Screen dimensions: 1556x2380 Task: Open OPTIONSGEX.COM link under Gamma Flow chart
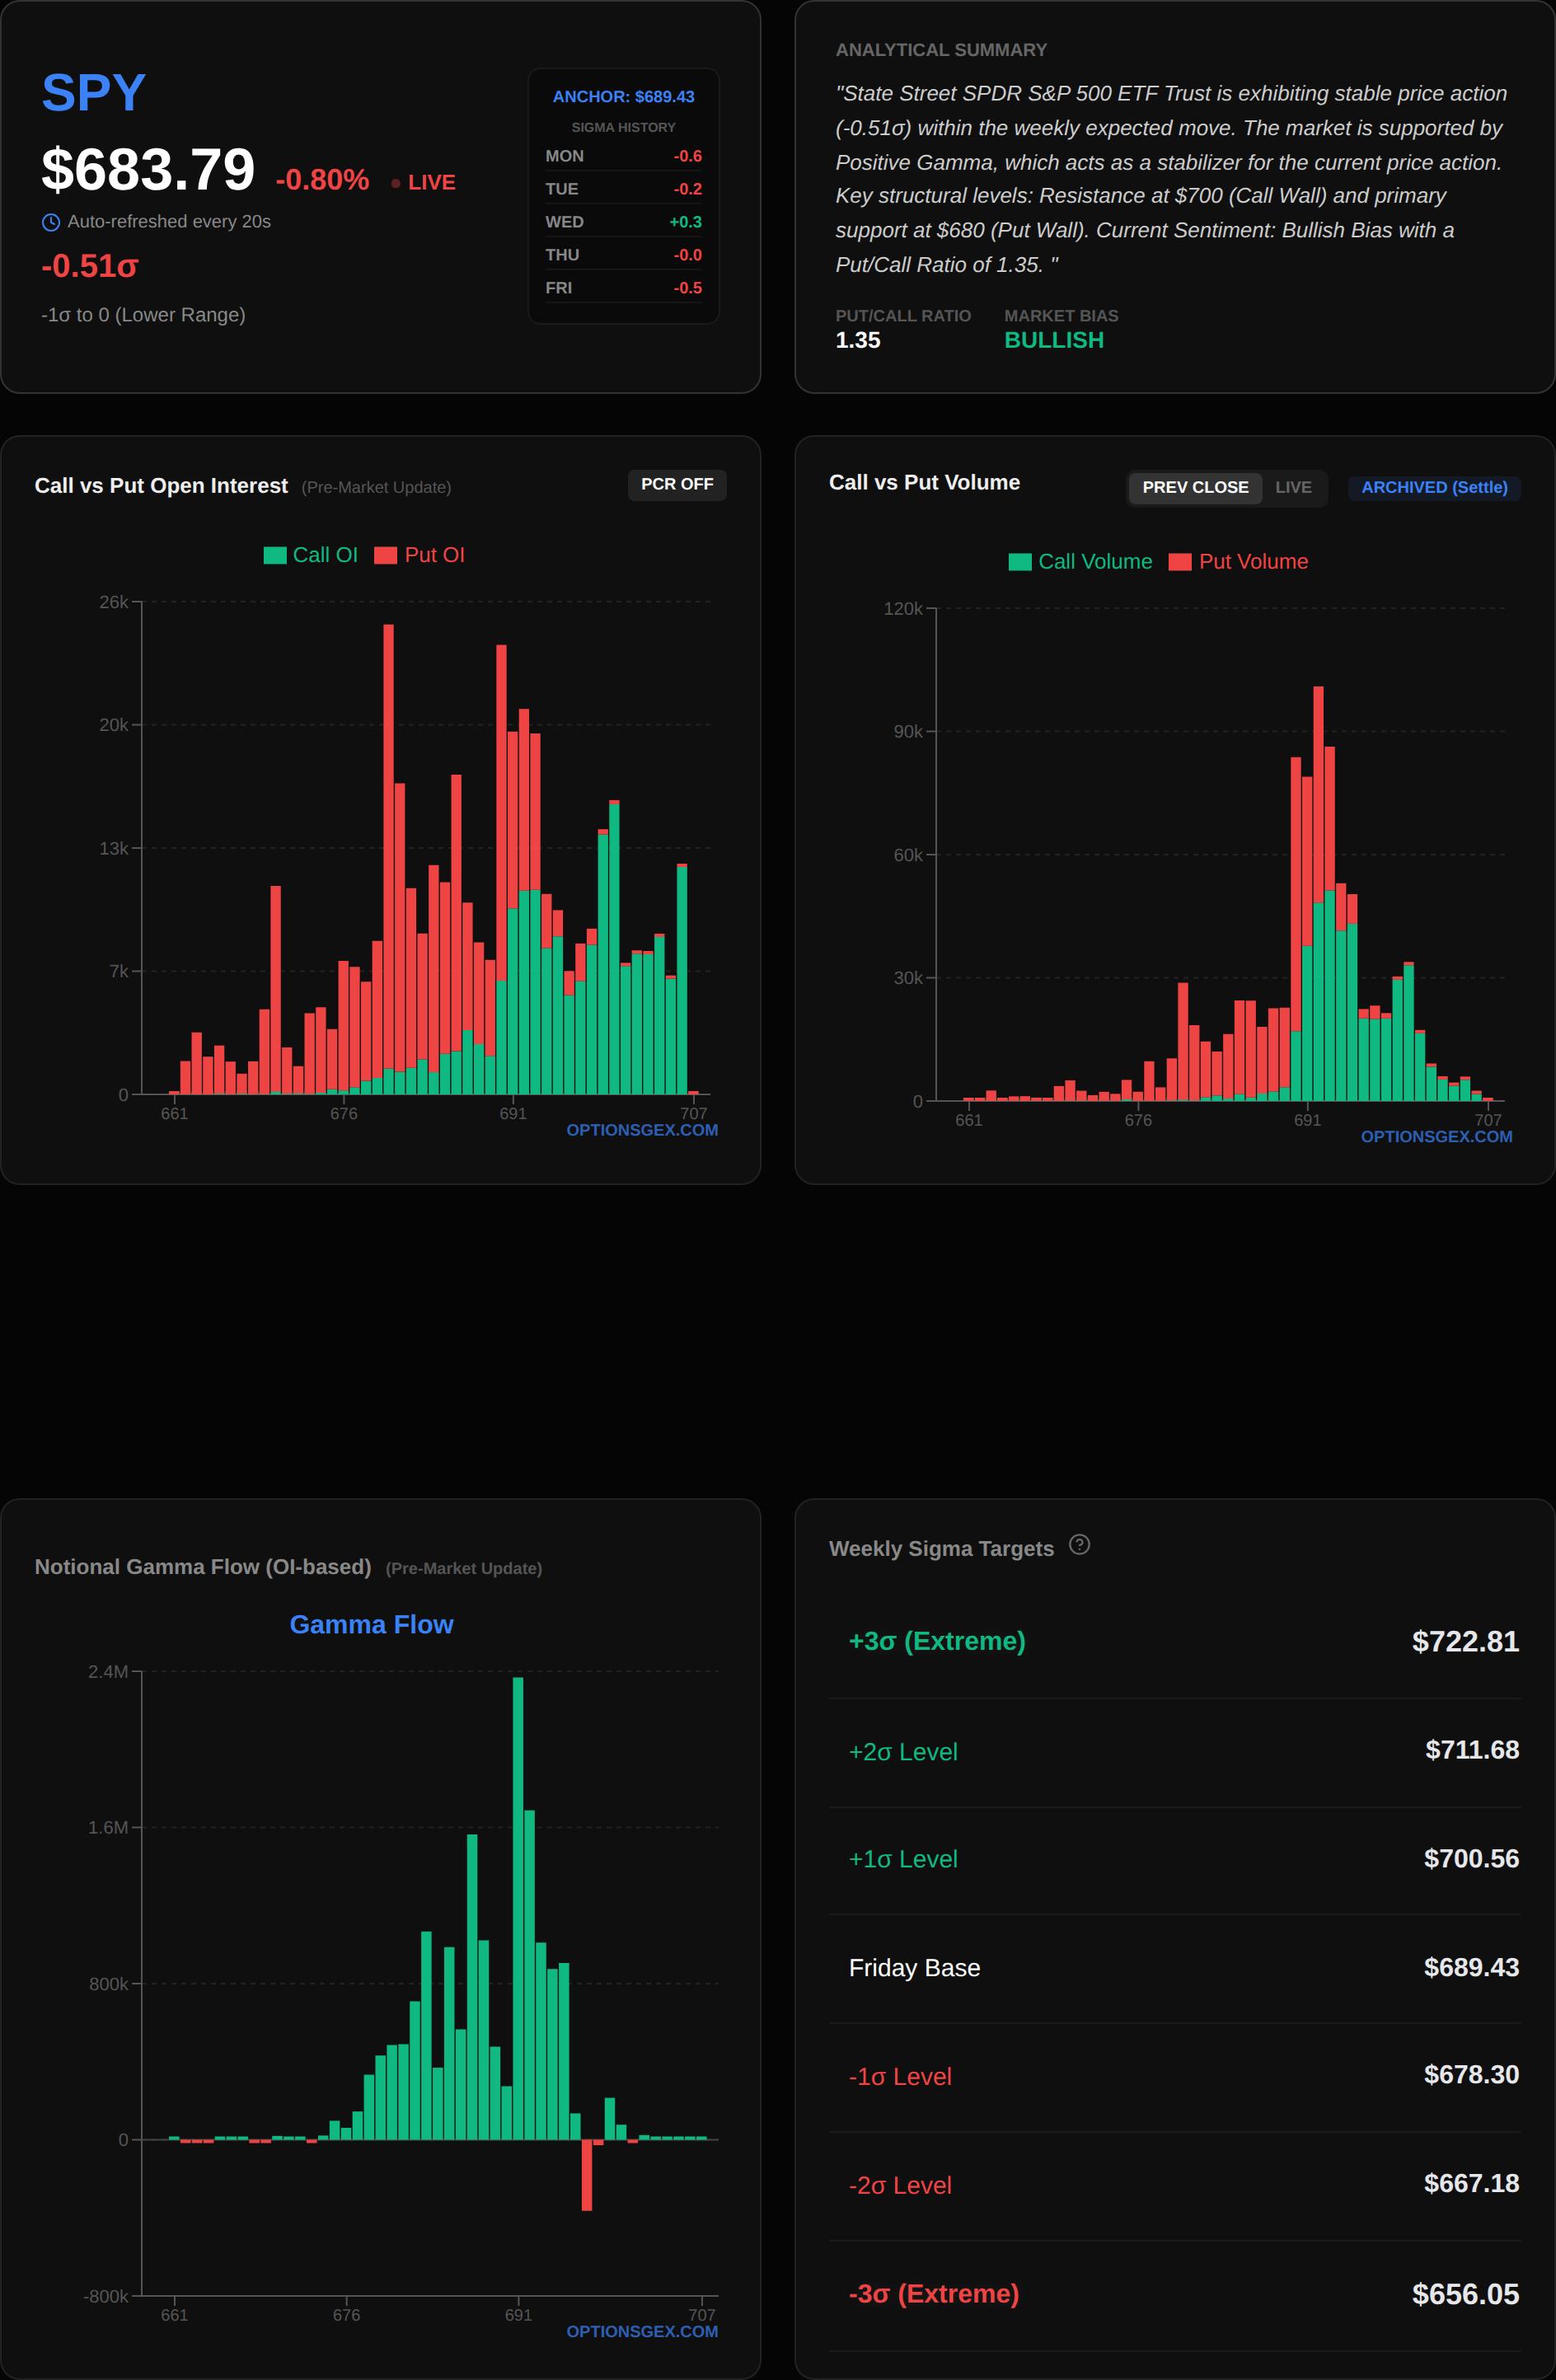pyautogui.click(x=642, y=2331)
